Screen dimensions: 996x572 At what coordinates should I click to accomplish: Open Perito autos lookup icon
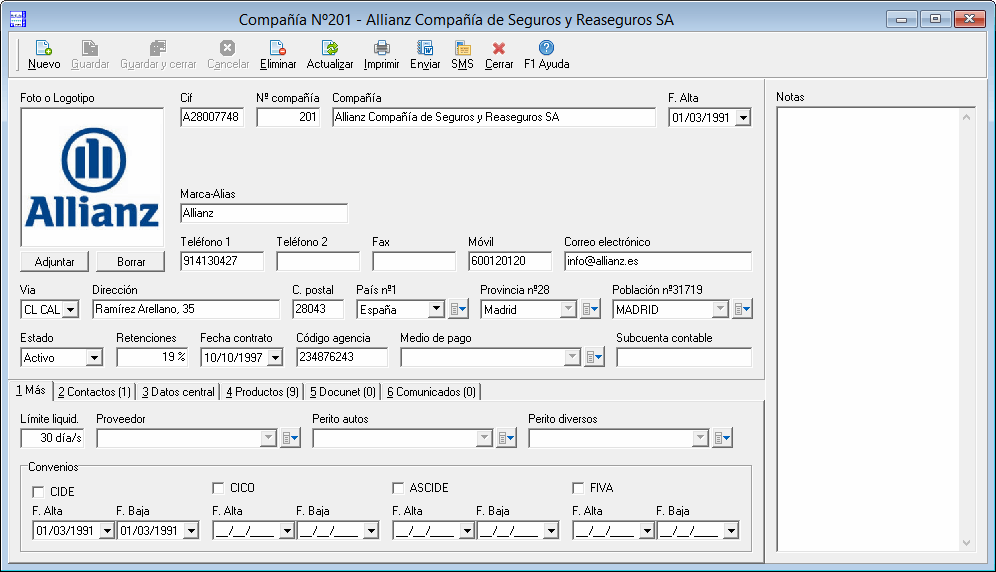506,438
